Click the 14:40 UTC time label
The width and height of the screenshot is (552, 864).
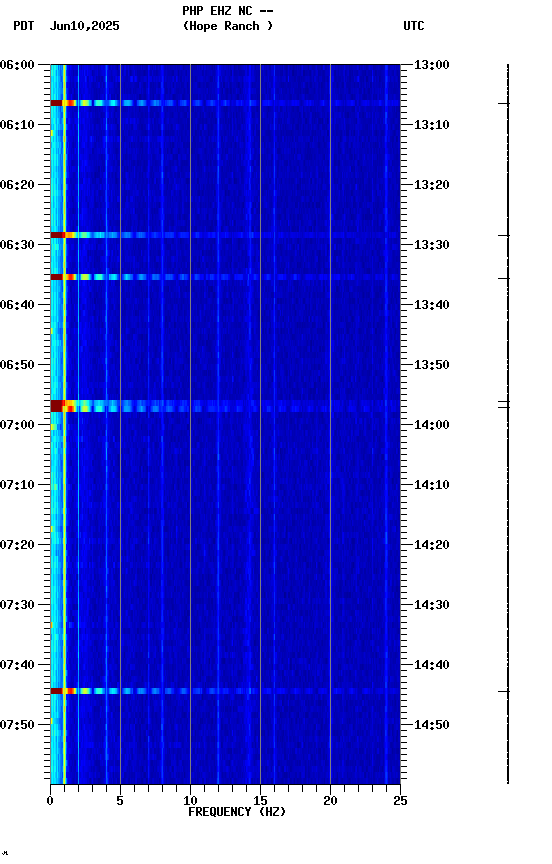click(x=432, y=666)
